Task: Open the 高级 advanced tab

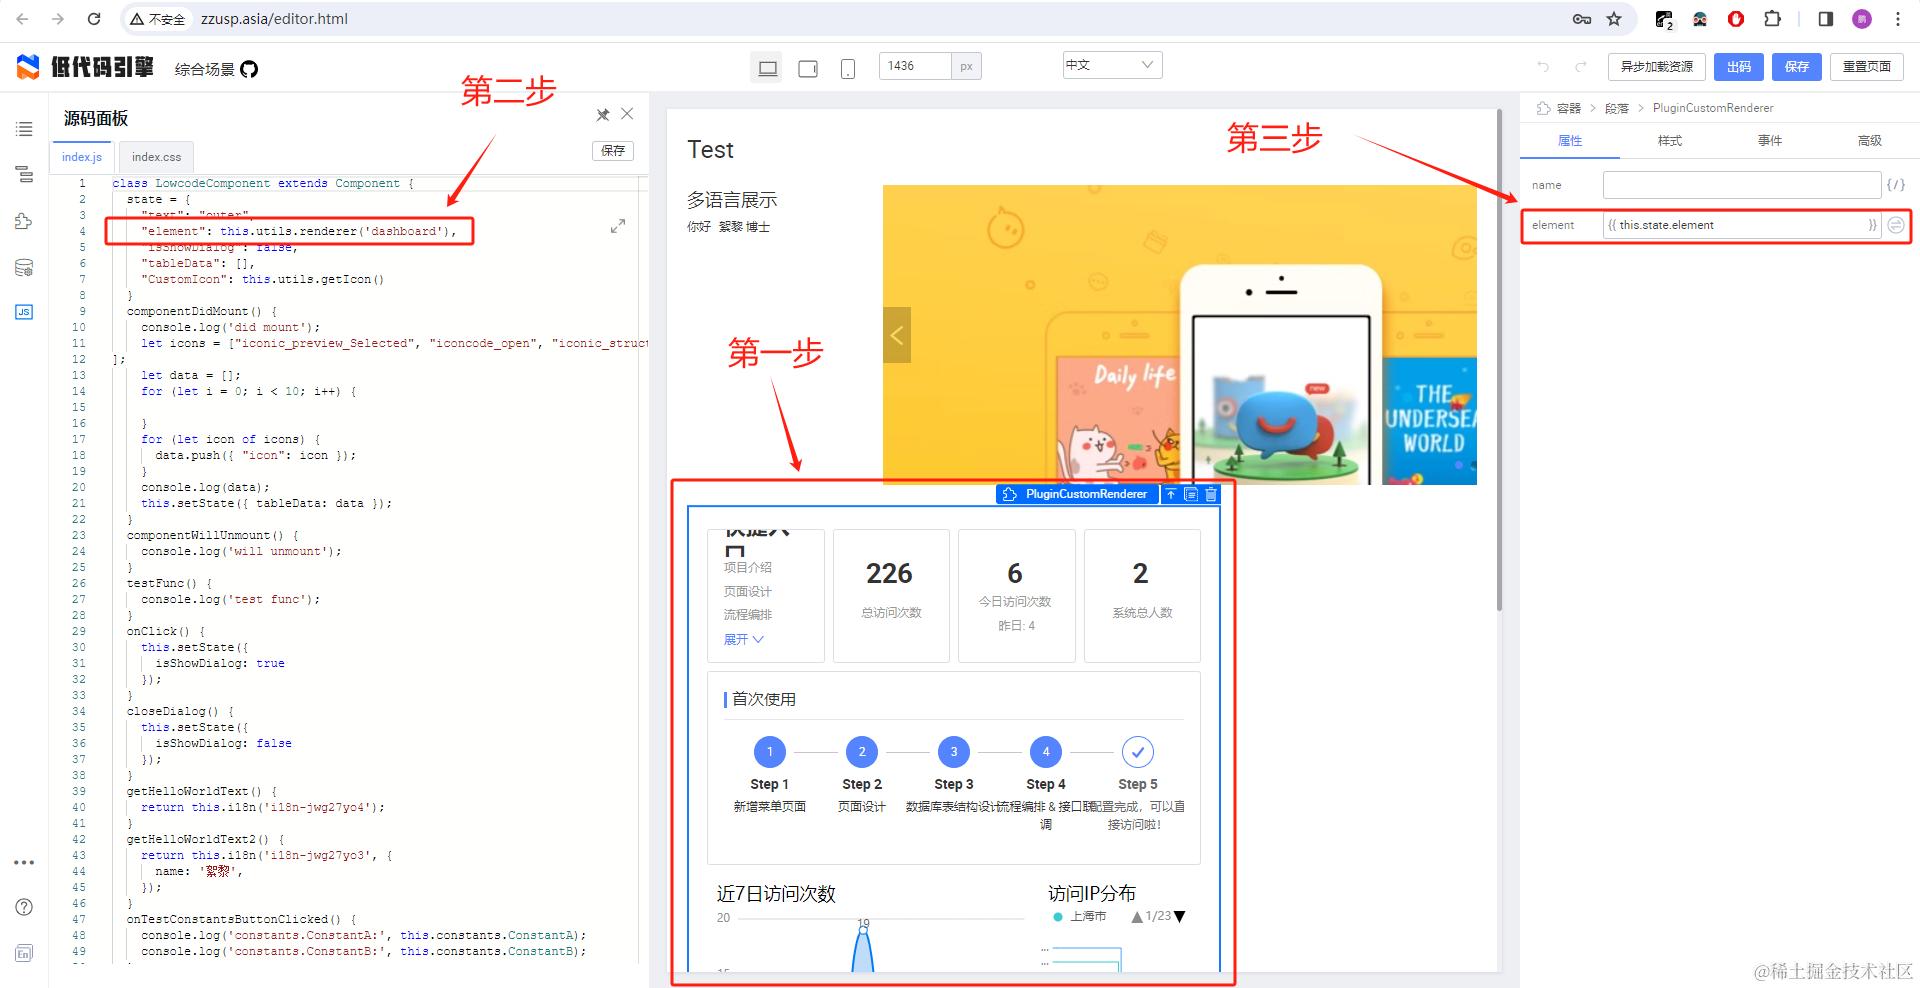Action: [x=1870, y=141]
